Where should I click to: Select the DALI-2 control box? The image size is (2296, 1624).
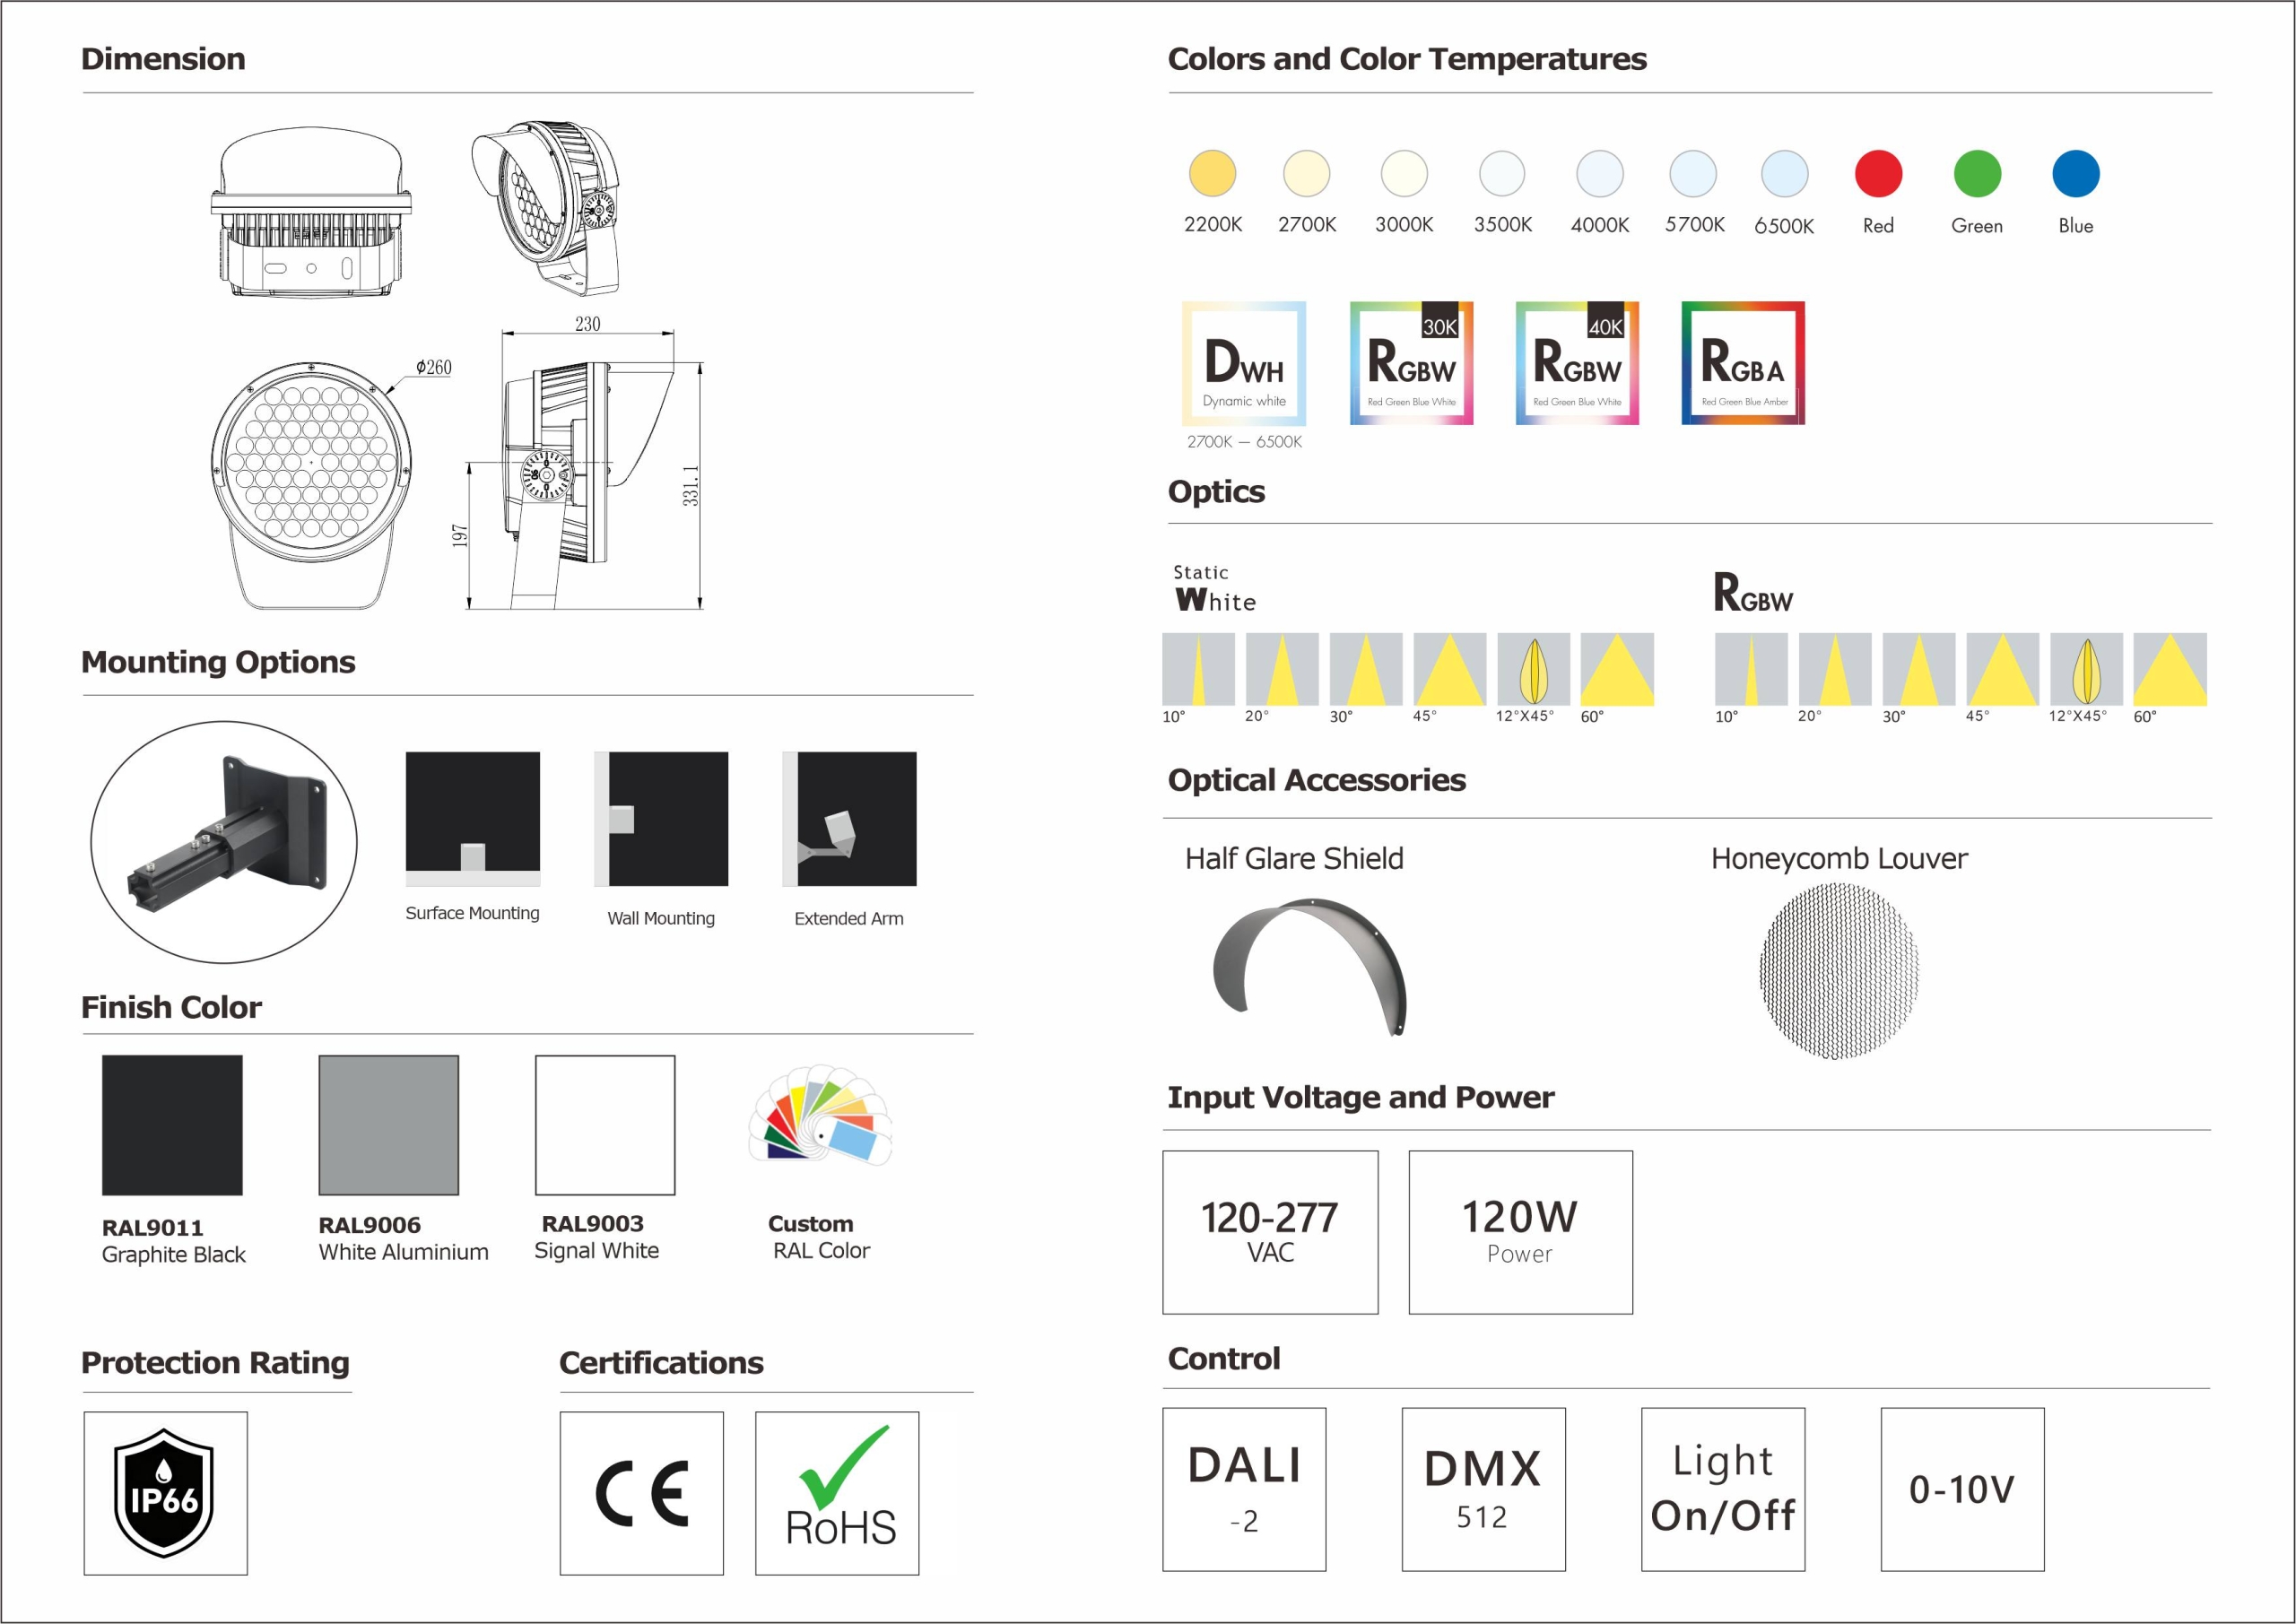(1244, 1489)
